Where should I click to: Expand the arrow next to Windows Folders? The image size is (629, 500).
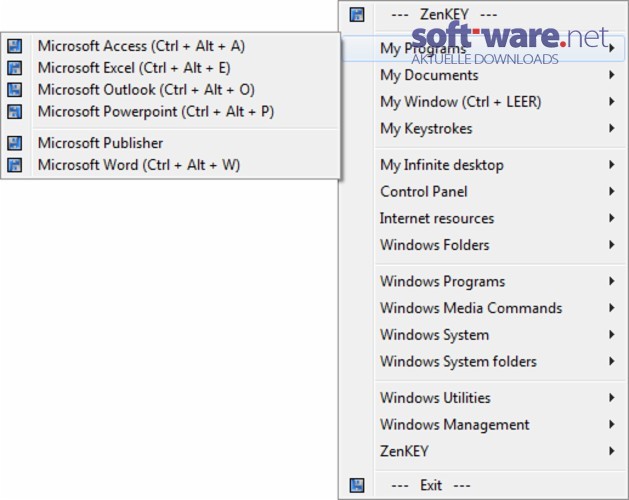[x=612, y=245]
